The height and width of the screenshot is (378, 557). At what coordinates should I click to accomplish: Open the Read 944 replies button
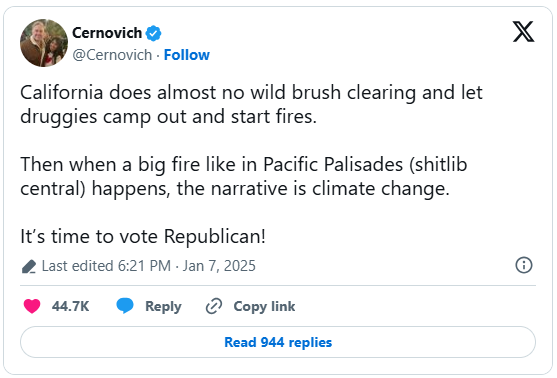pos(278,342)
